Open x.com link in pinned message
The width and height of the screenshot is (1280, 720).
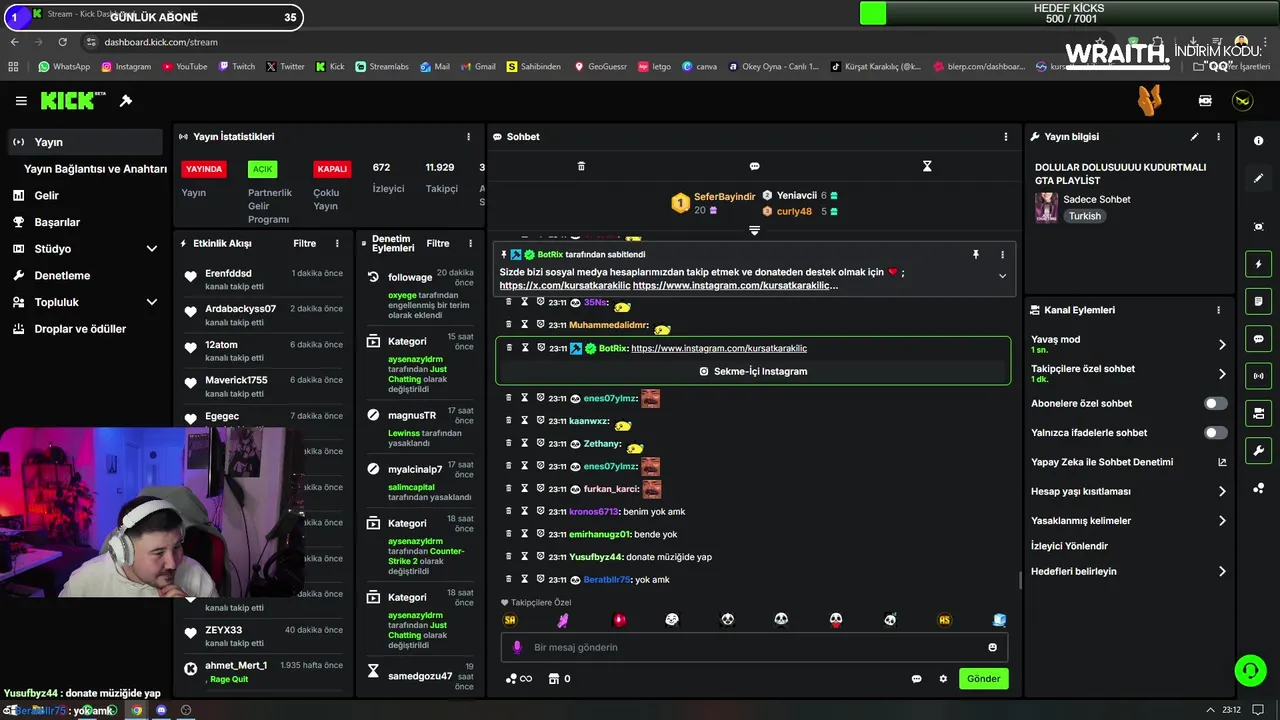click(x=565, y=286)
